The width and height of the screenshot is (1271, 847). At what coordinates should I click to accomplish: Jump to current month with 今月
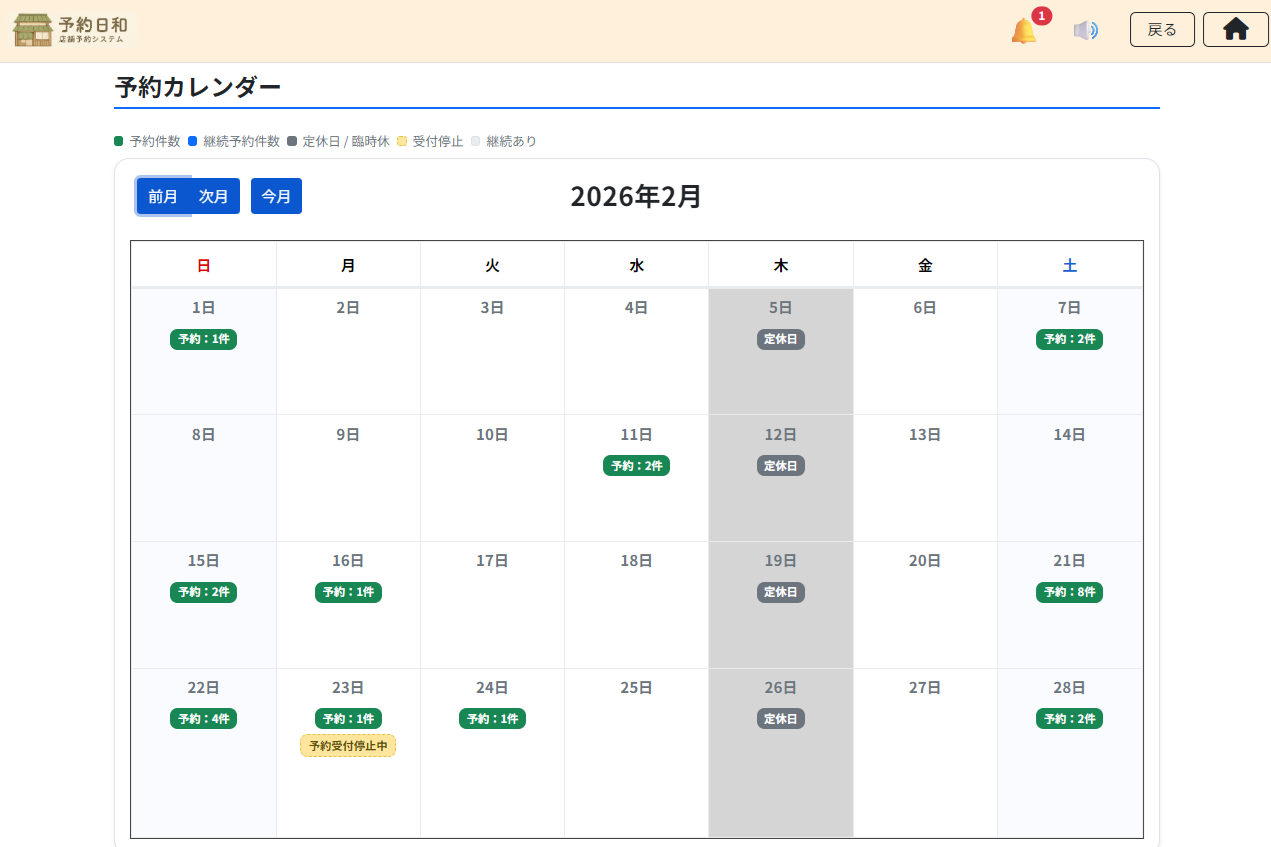(276, 196)
